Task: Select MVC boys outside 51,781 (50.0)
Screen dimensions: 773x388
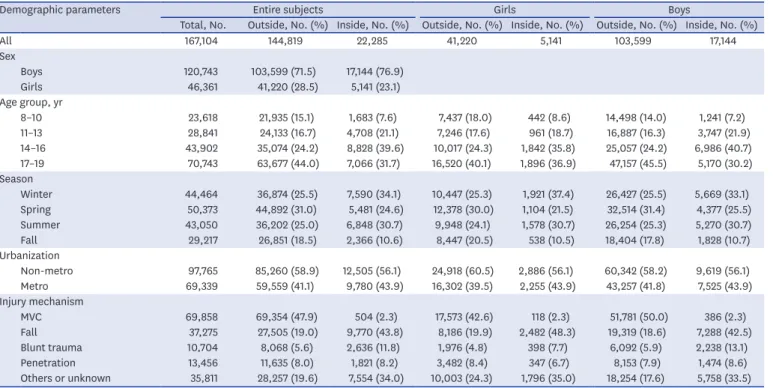Action: click(x=639, y=317)
